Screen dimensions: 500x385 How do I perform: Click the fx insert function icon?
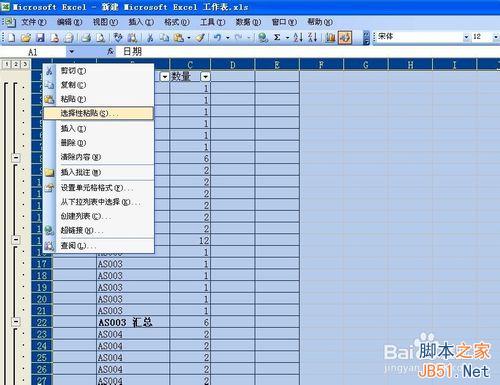coord(111,52)
